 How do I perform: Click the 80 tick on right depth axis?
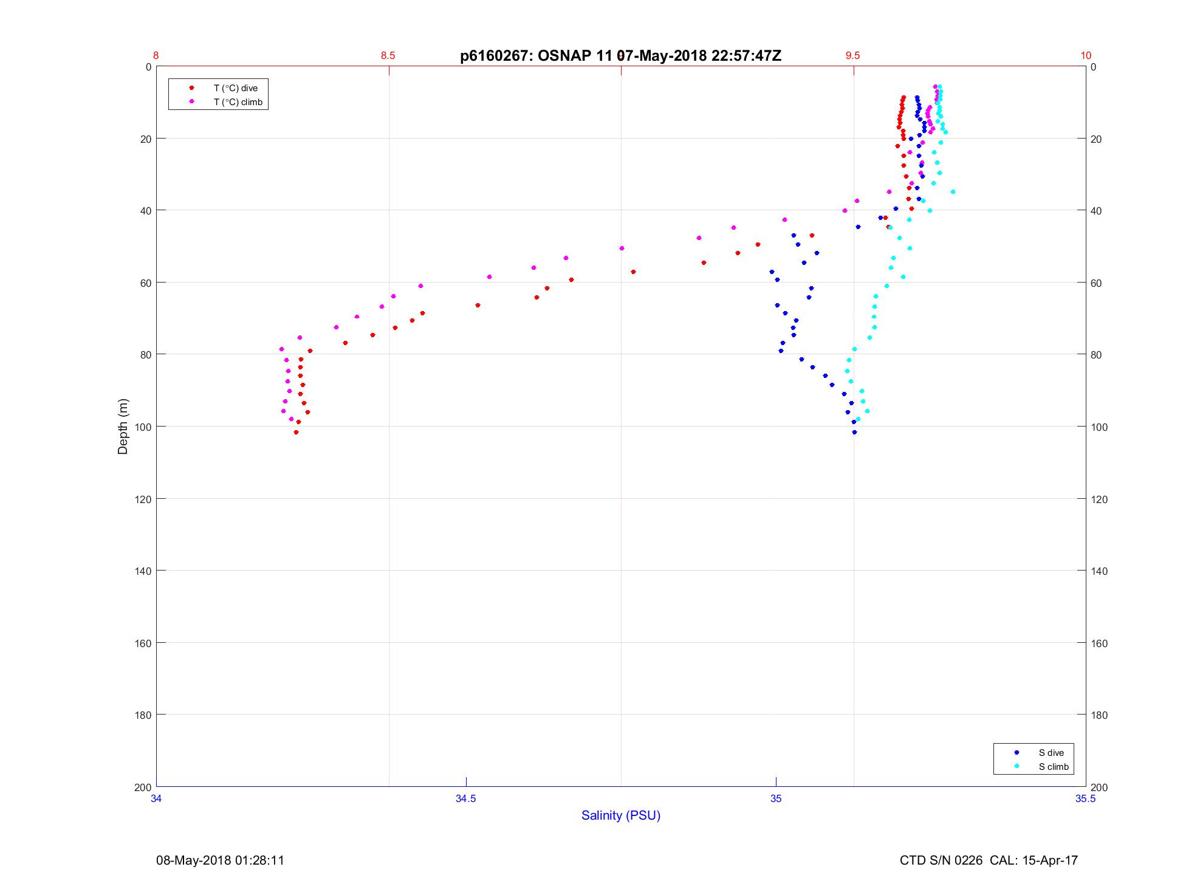coord(1097,355)
